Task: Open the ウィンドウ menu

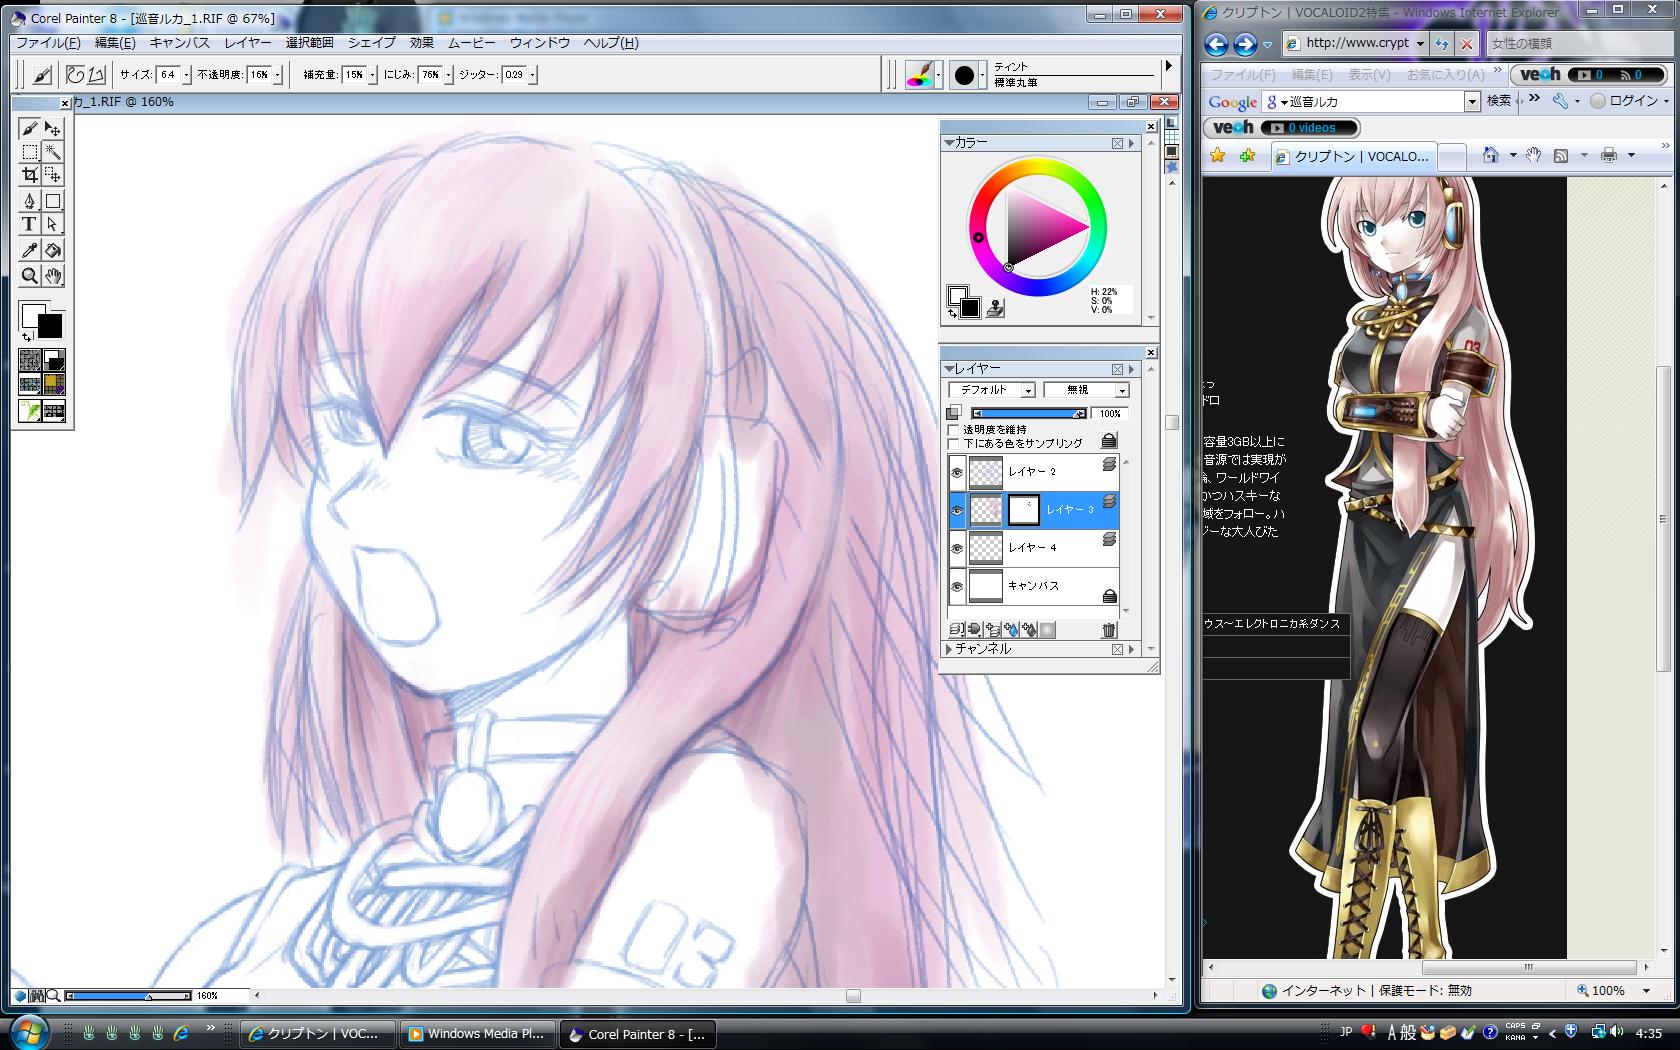Action: click(x=540, y=43)
